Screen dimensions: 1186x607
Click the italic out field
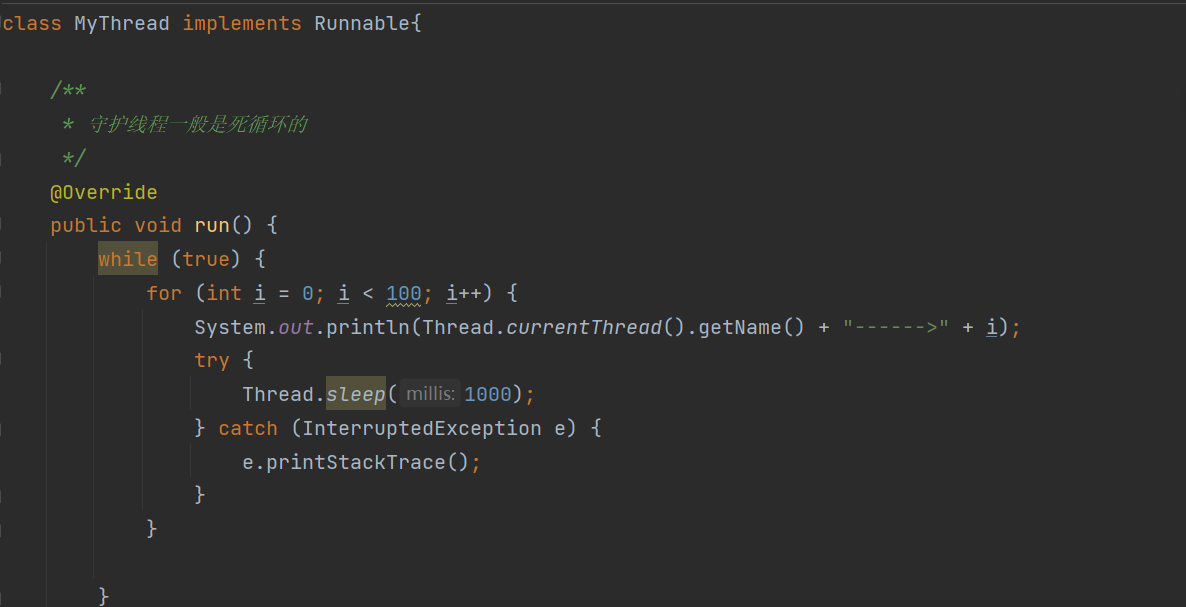tap(296, 327)
